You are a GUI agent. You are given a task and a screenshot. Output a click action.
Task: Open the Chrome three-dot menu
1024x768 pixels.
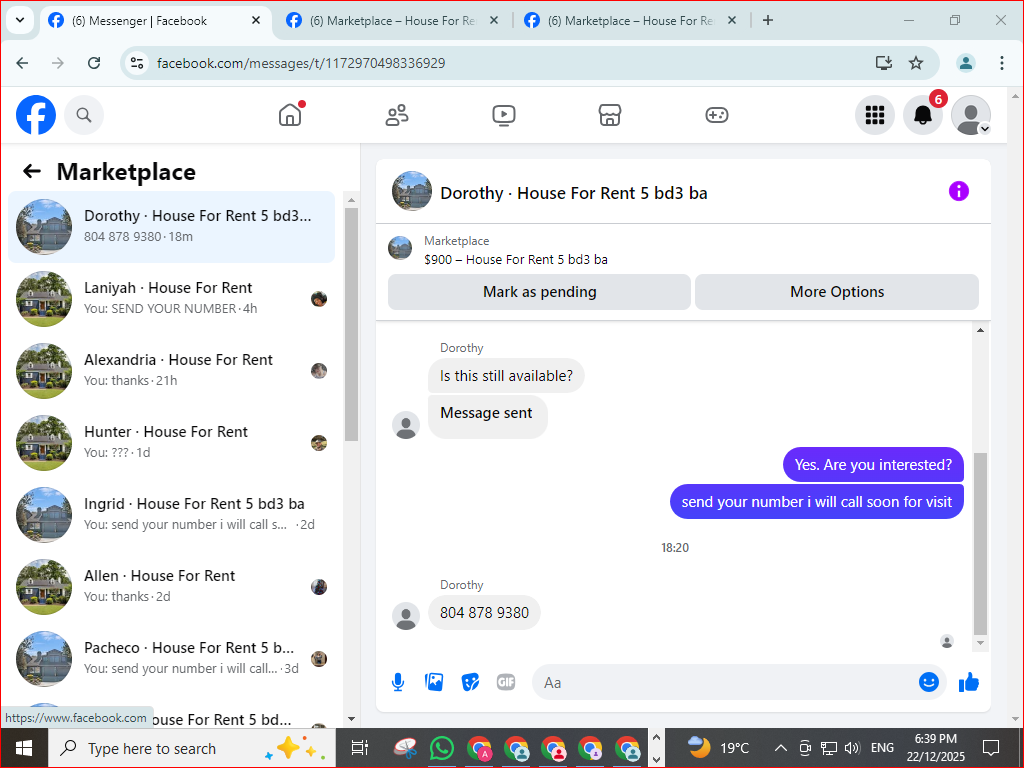(x=1002, y=63)
